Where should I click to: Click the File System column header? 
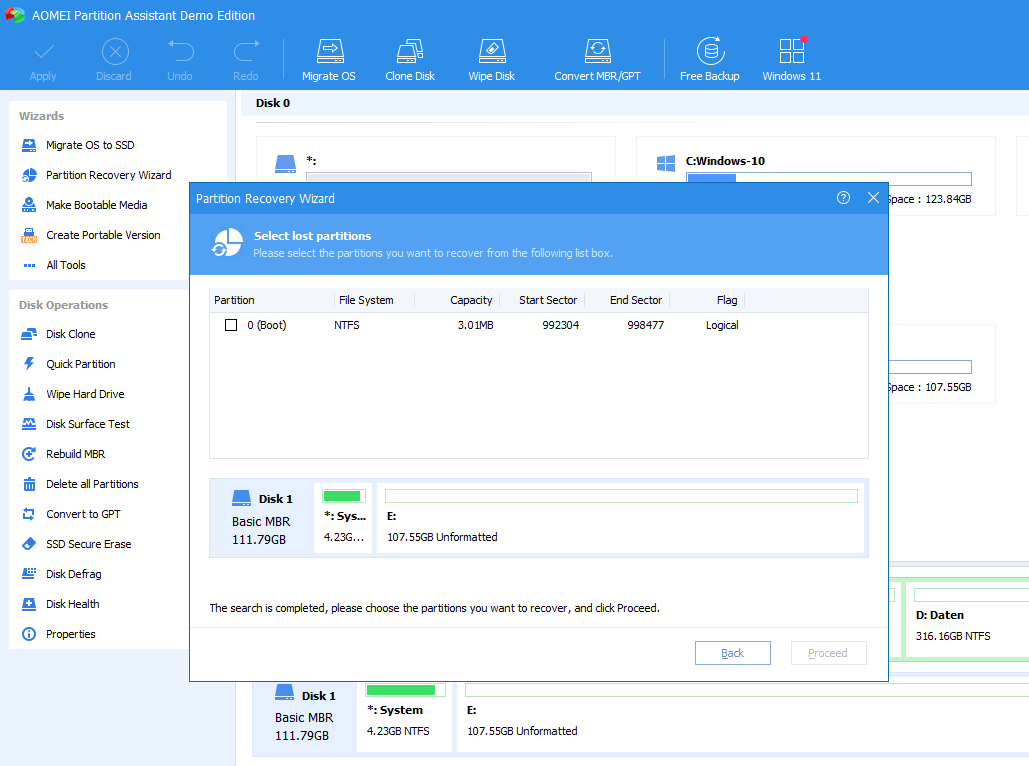coord(373,300)
